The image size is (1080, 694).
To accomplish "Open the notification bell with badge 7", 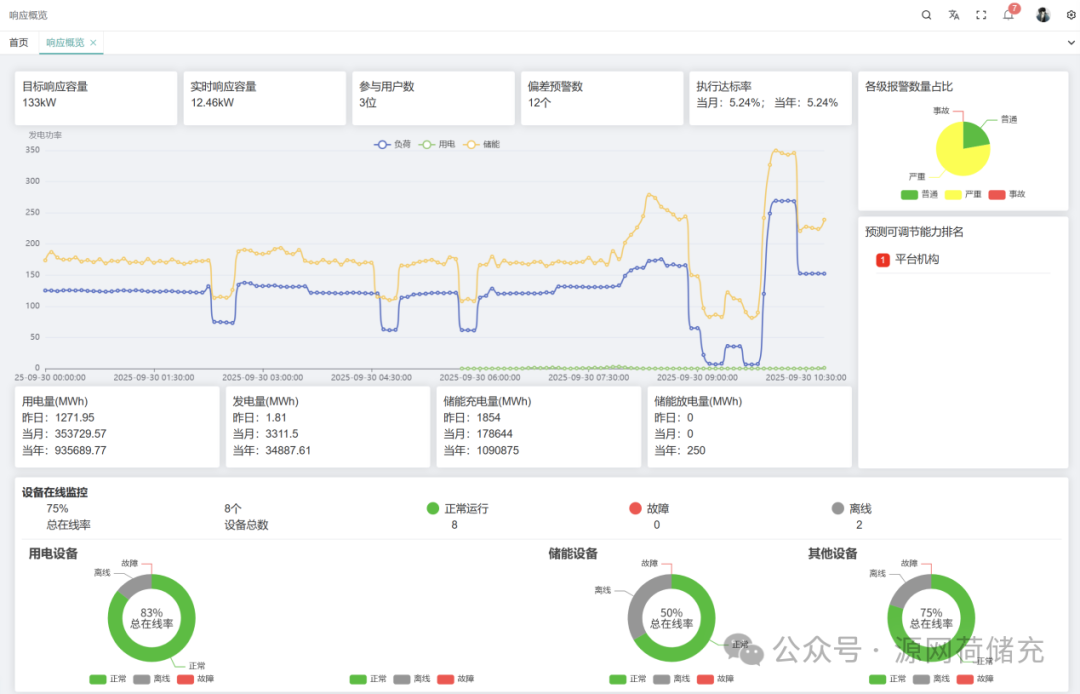I will coord(1009,15).
